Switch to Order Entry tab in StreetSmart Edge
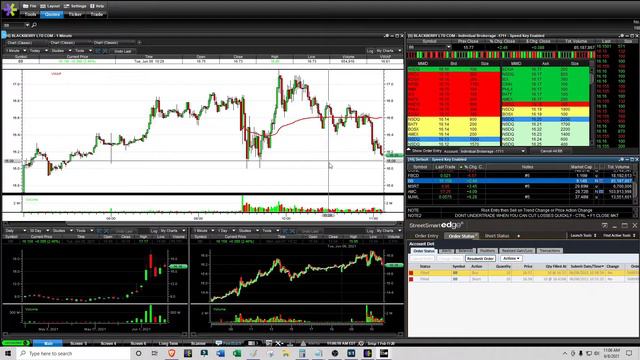640x360 pixels. [426, 236]
